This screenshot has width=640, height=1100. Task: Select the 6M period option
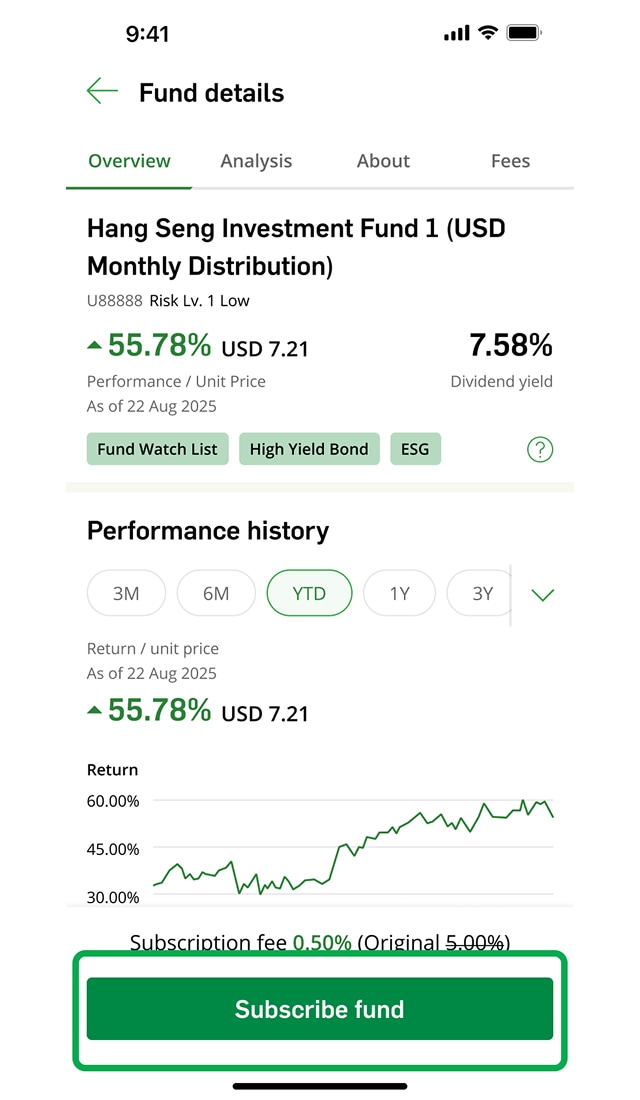point(216,594)
